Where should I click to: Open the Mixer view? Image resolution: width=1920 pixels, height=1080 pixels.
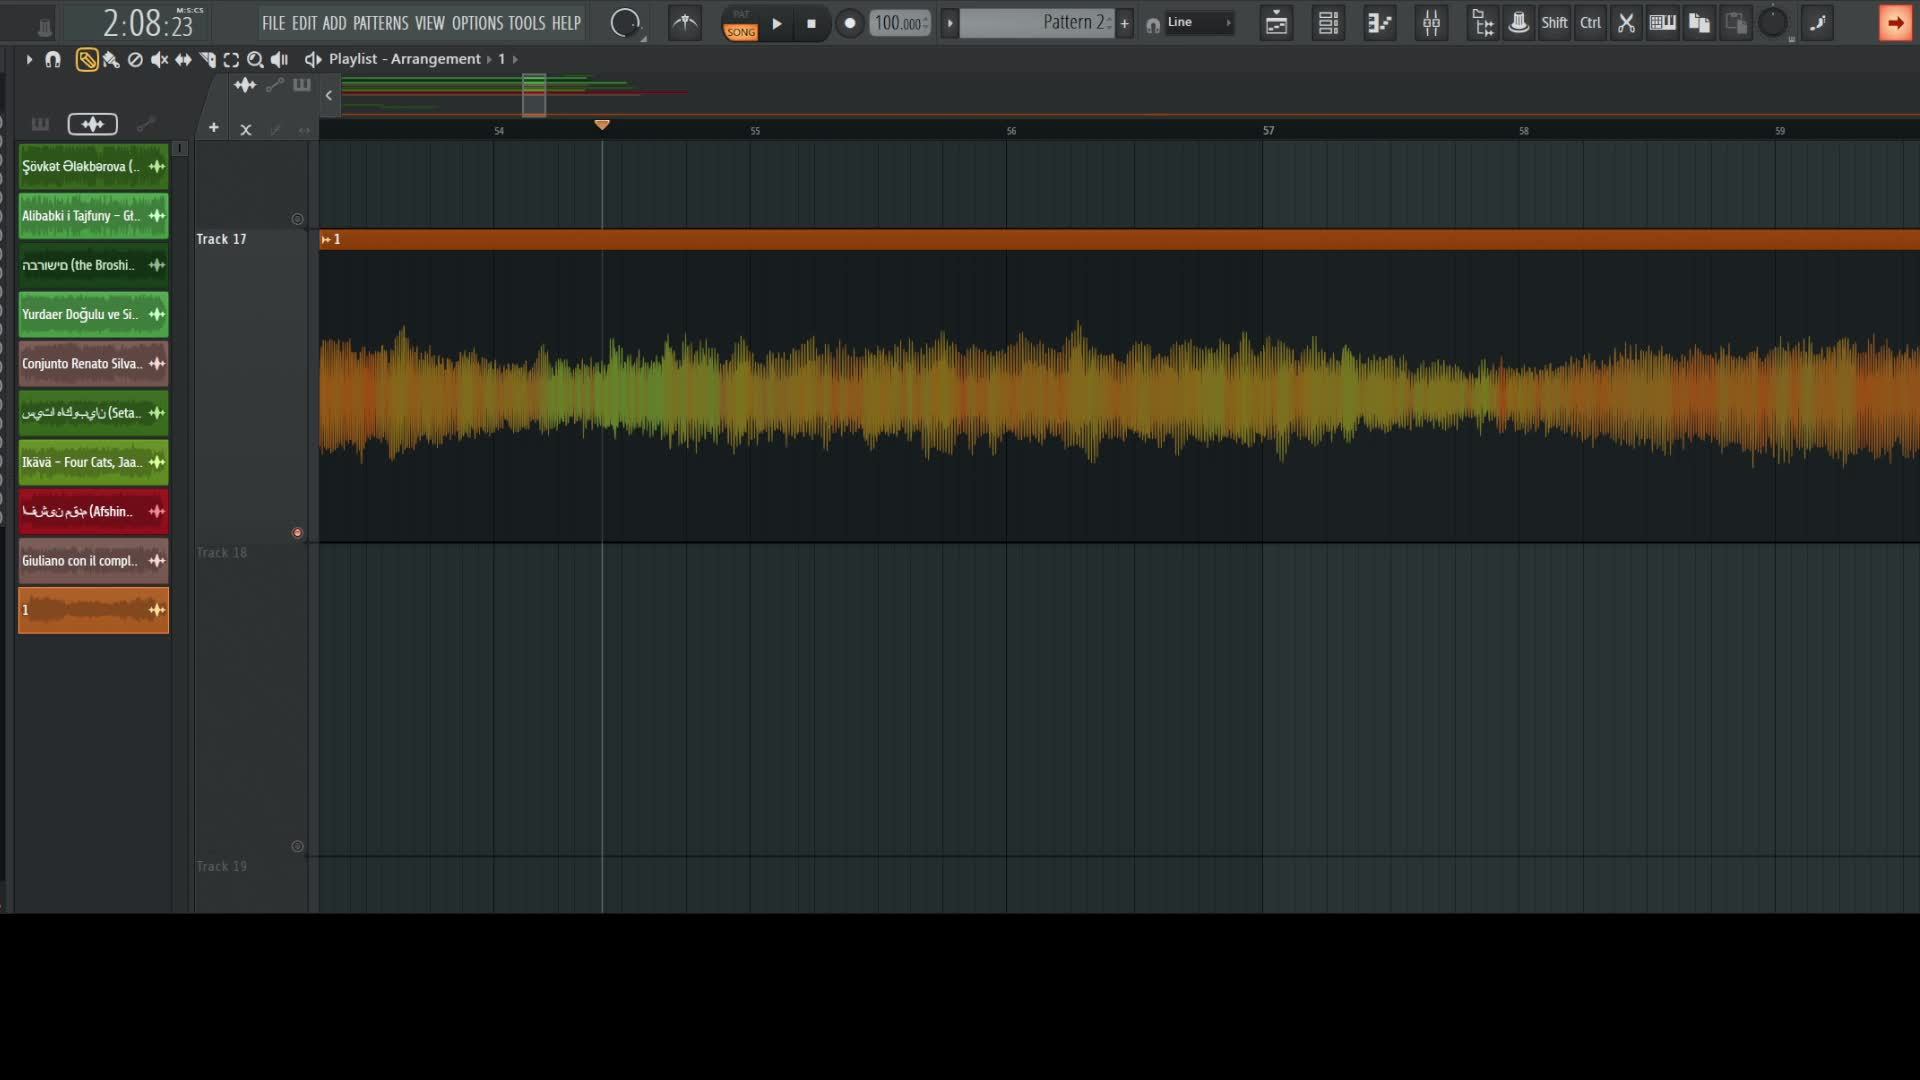point(1431,23)
